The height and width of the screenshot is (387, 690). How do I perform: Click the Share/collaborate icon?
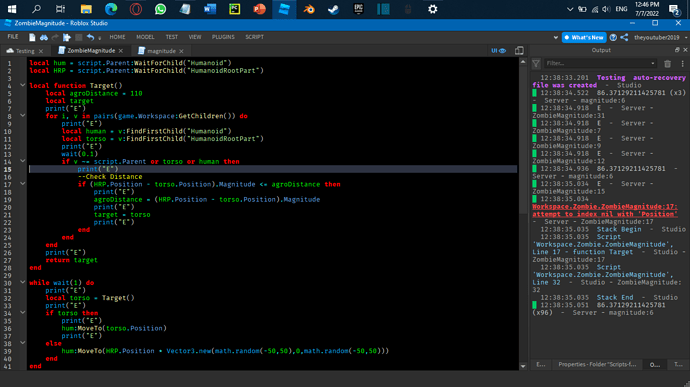point(624,37)
